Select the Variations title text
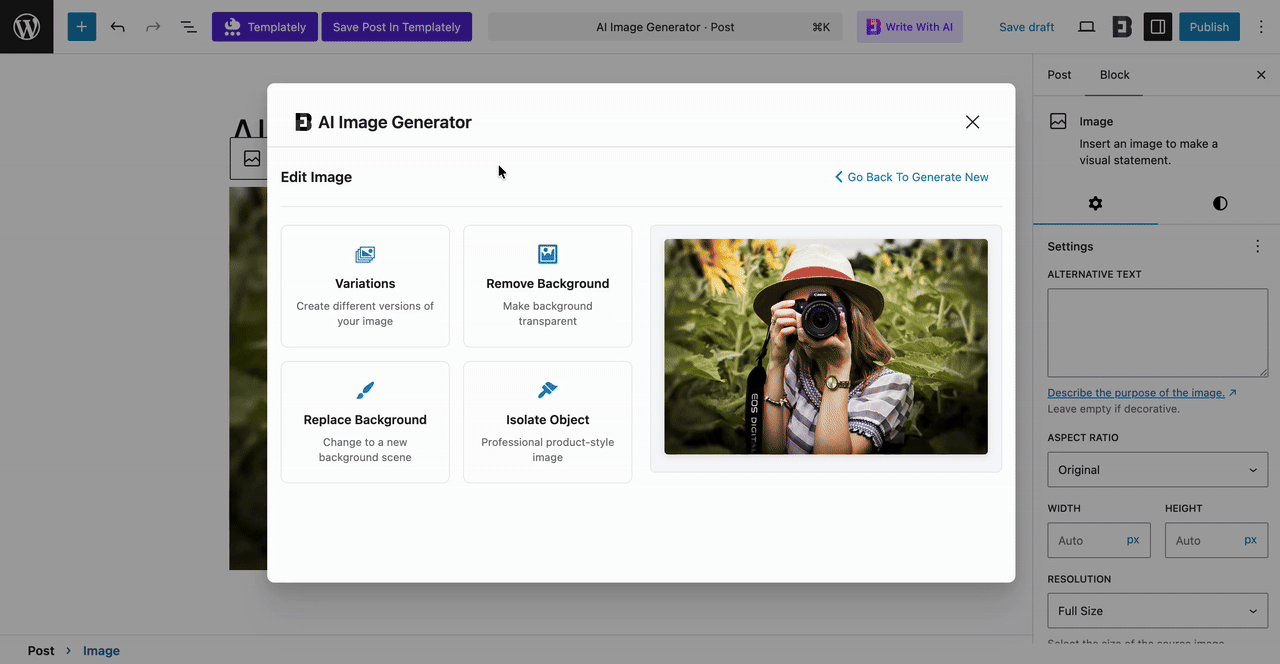 point(365,284)
